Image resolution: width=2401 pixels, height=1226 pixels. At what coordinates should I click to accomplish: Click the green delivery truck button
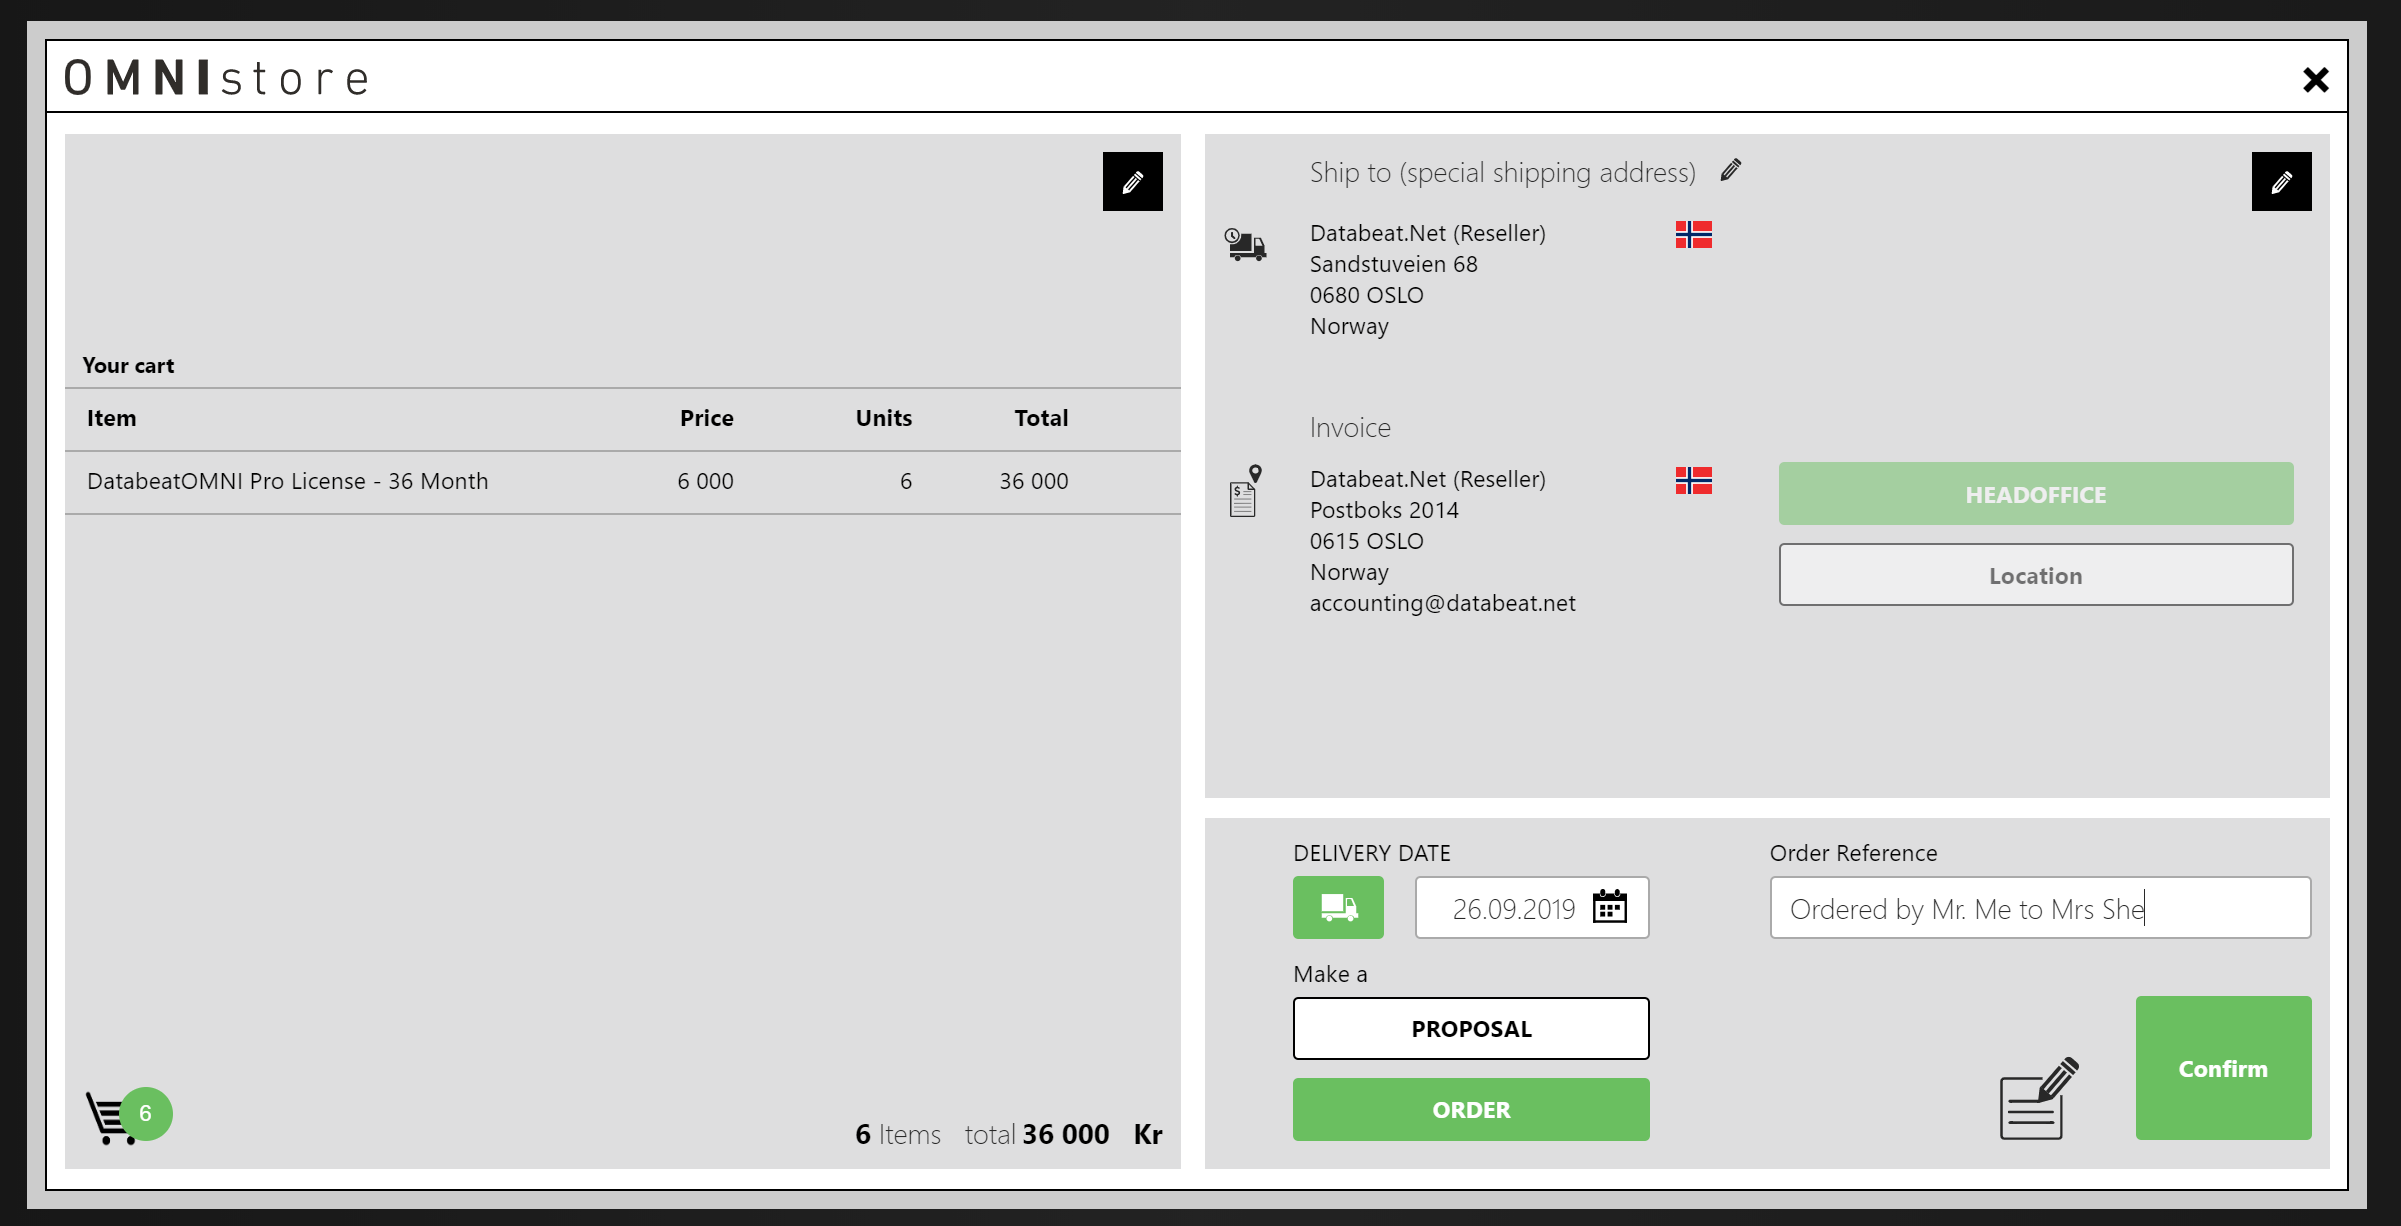[x=1338, y=907]
